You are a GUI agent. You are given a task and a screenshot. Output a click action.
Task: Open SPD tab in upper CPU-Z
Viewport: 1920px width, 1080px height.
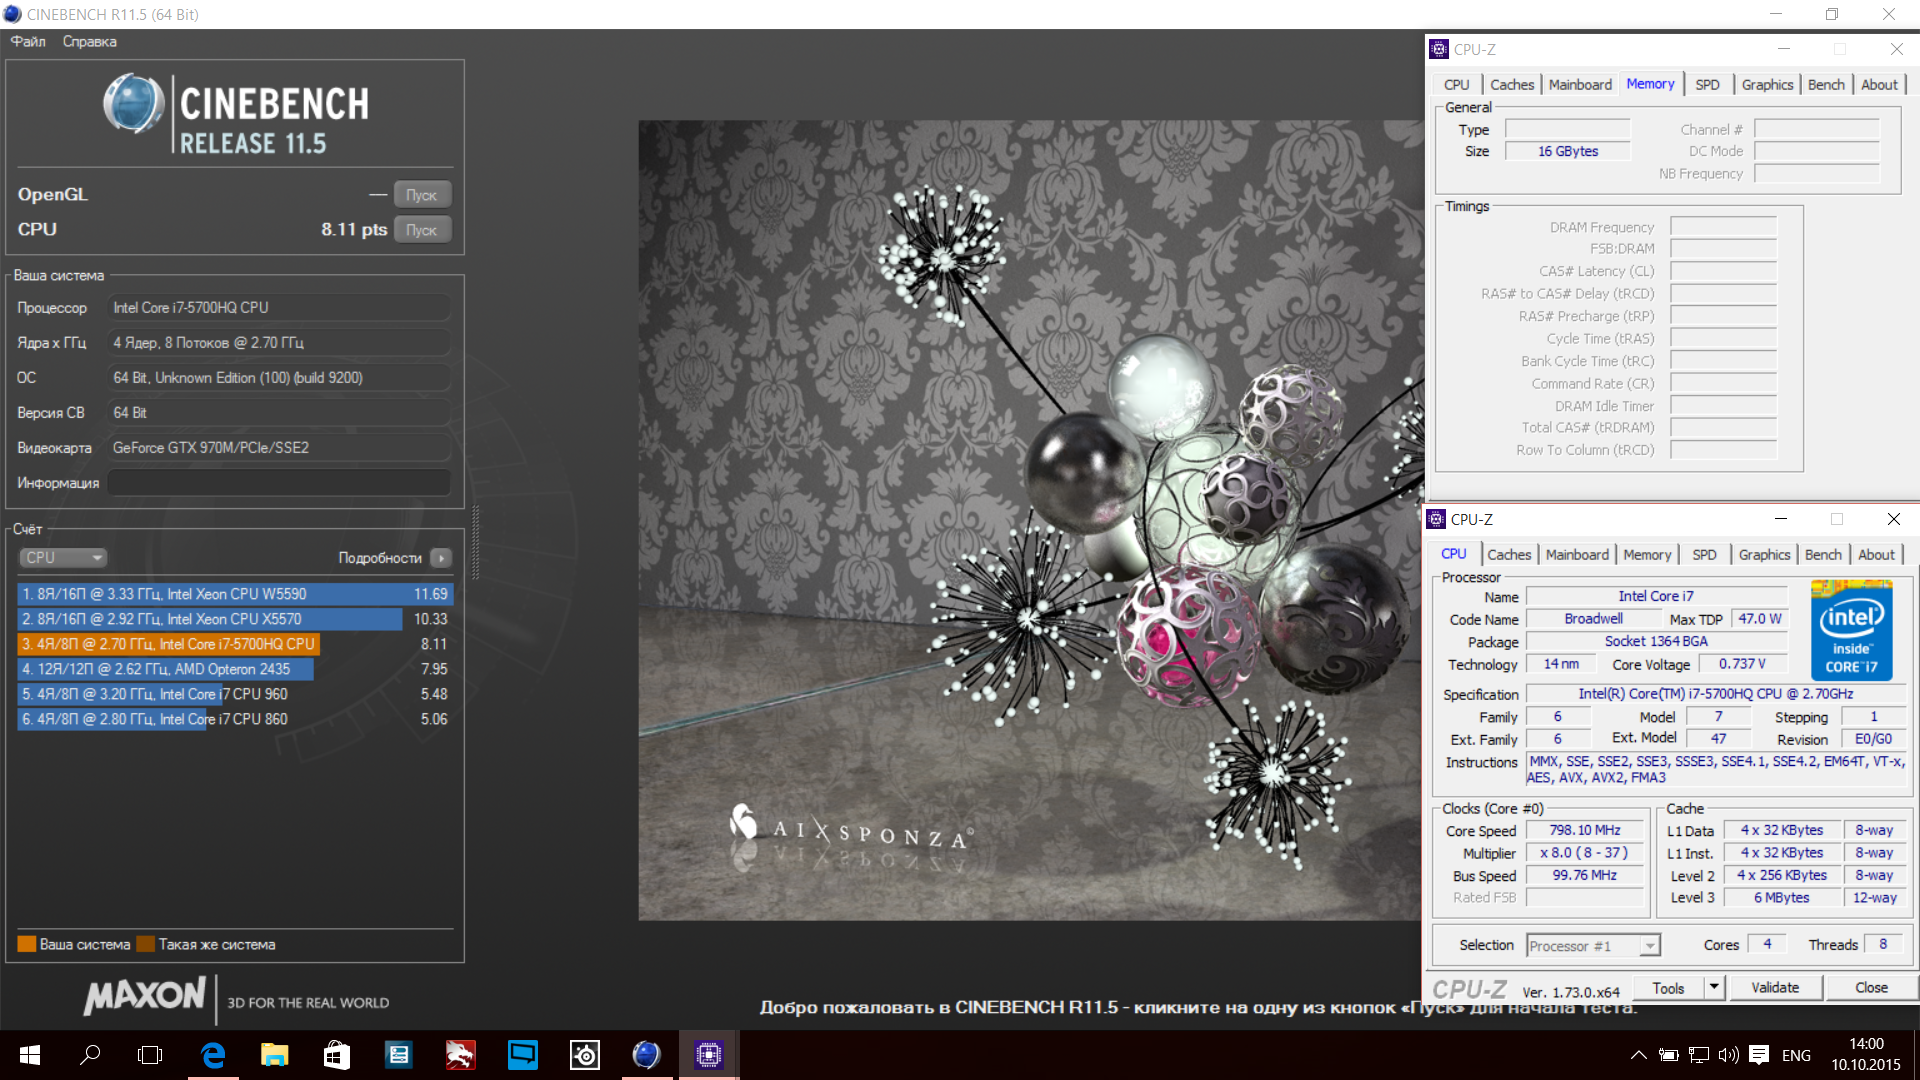[1707, 85]
